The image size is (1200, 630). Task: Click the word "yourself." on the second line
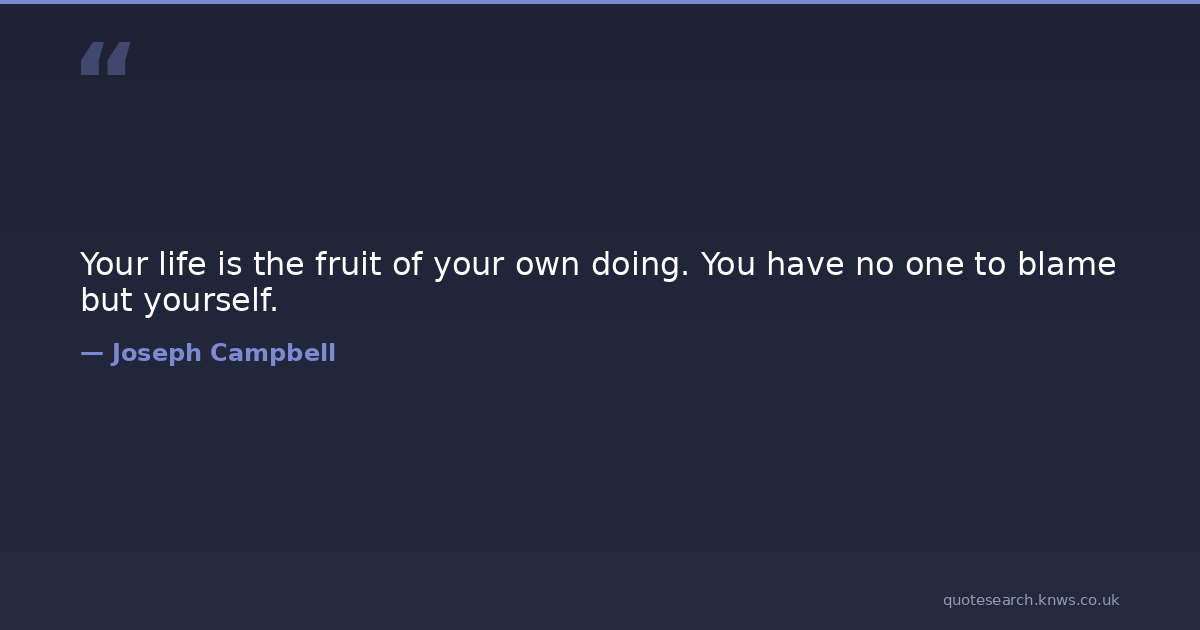point(211,300)
